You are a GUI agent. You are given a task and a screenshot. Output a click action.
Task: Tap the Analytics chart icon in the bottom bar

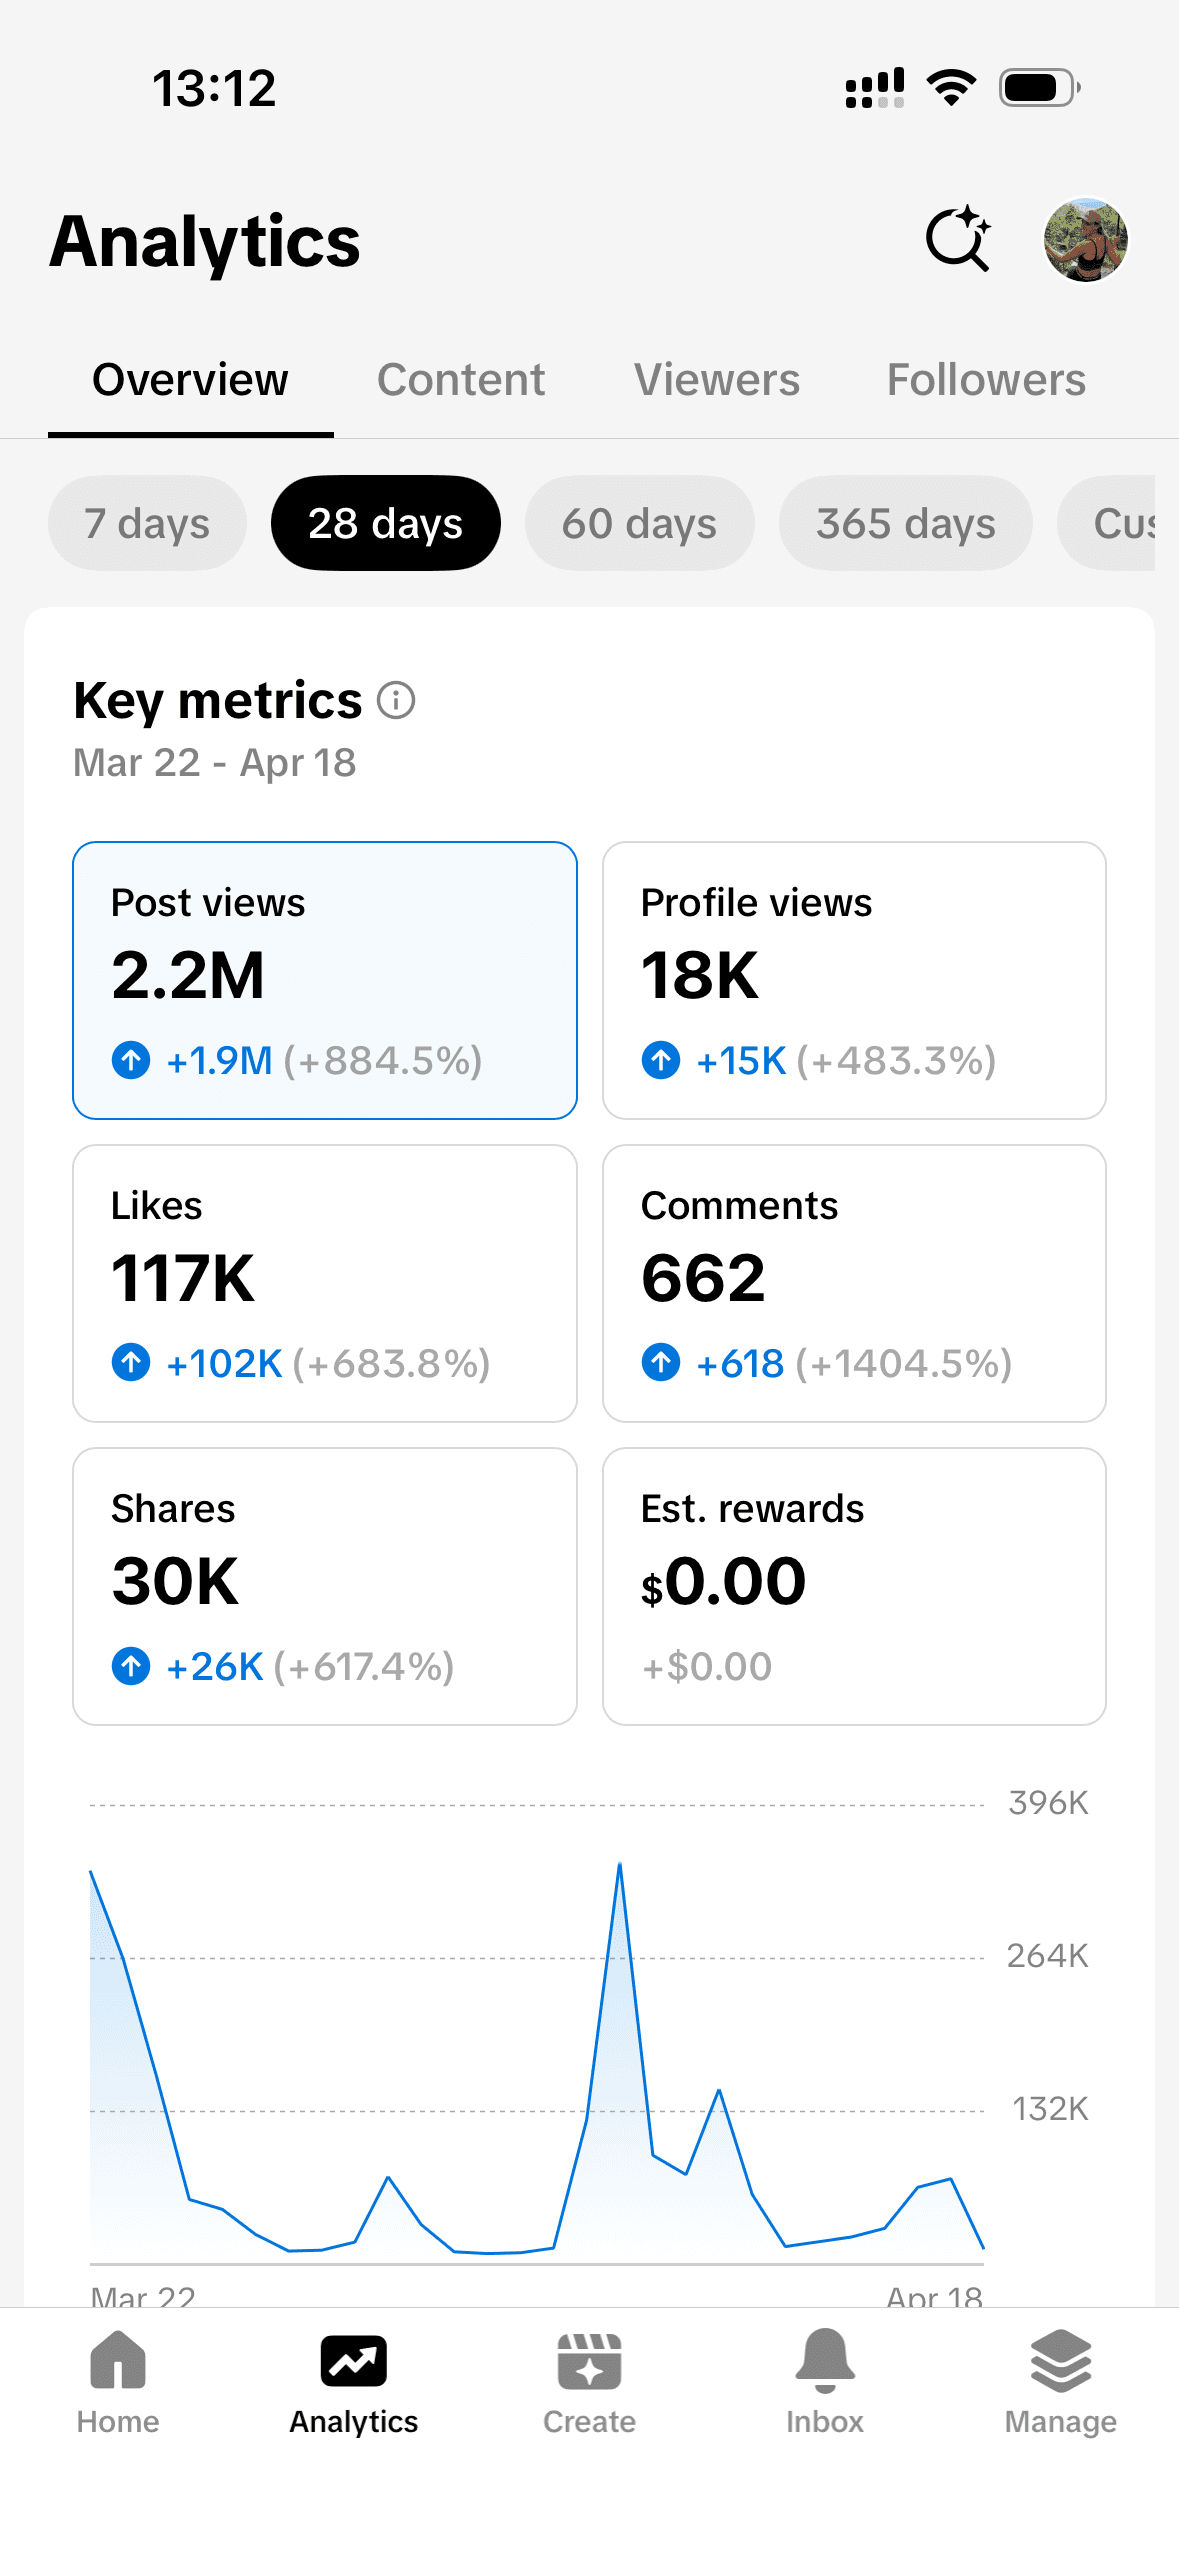coord(353,2360)
